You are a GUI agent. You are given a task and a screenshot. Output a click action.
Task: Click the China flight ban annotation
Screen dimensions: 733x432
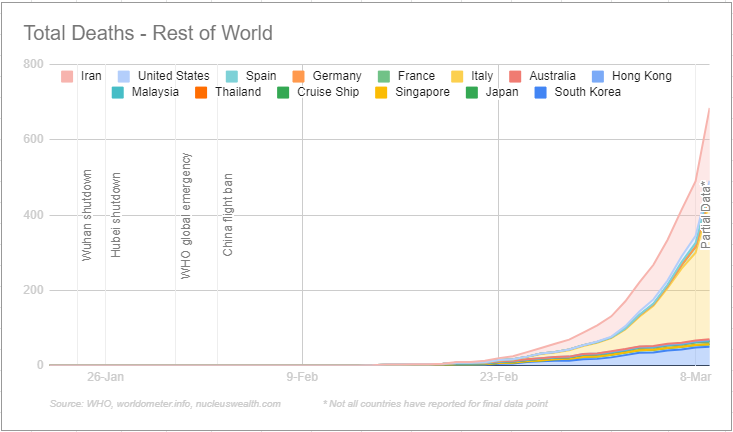point(228,215)
